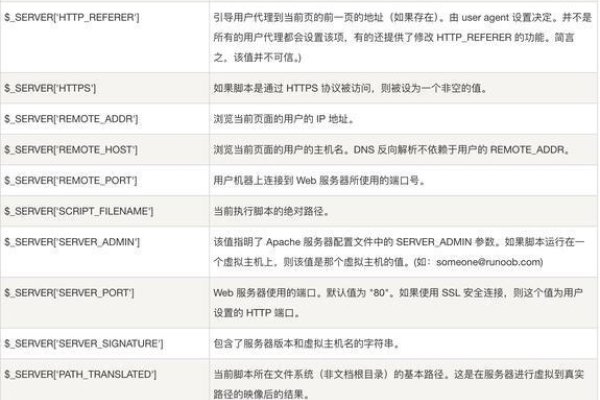
Task: Select the $_SERVER['SERVER_SIGNATURE'] cell
Action: pos(105,343)
